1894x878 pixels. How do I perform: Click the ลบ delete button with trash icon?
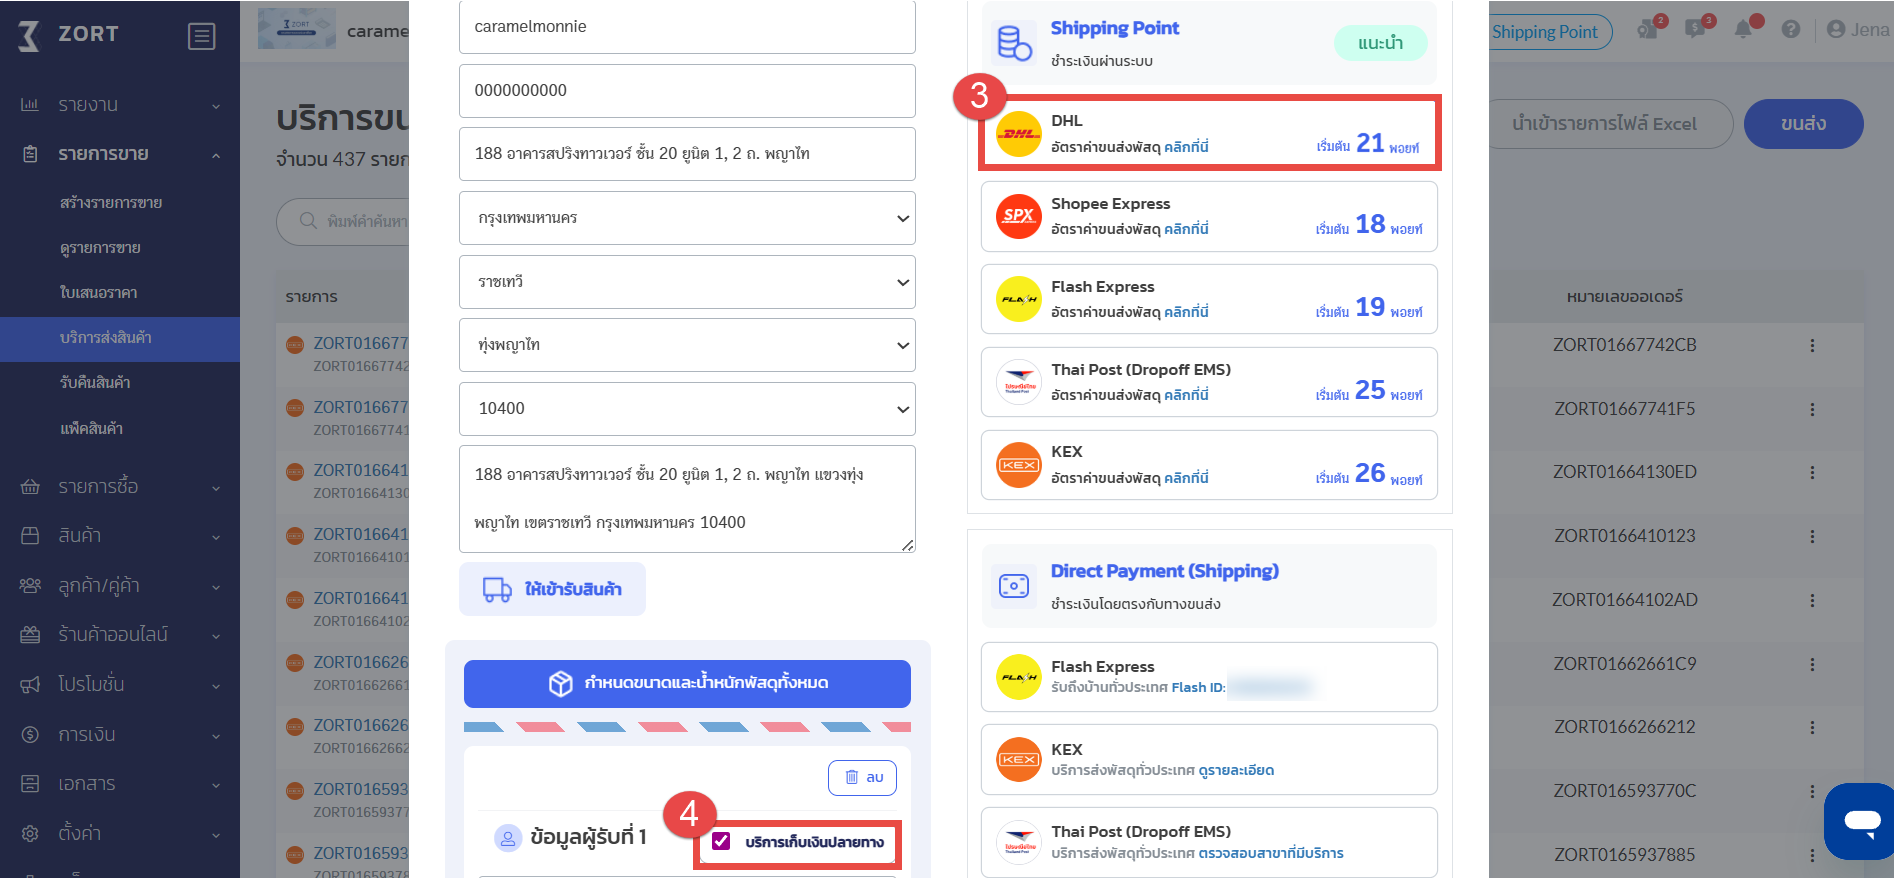862,777
